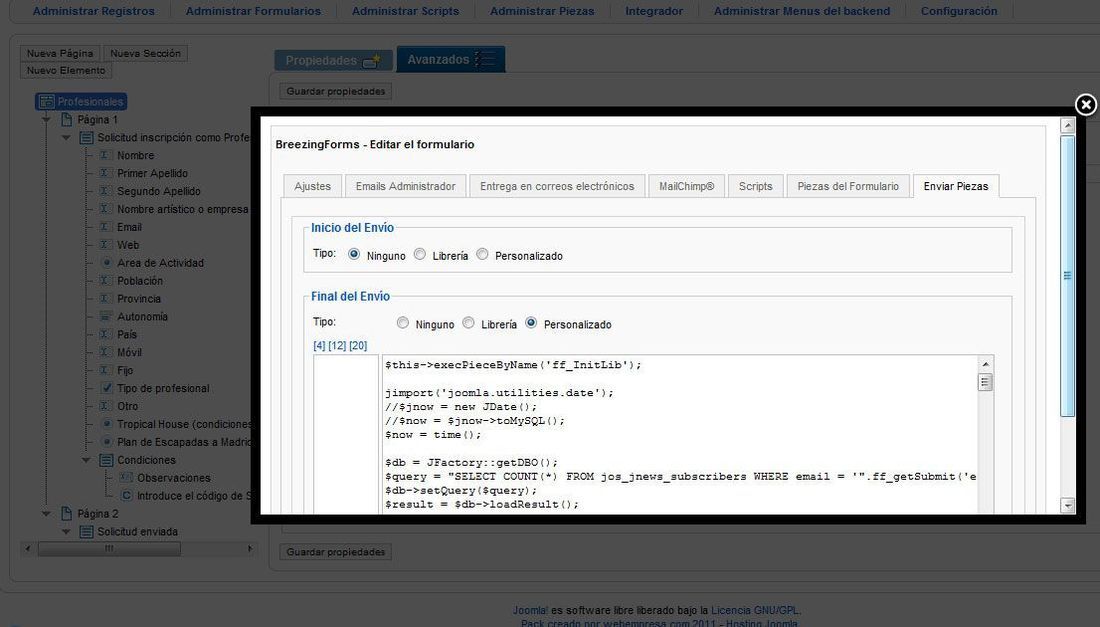Select Librería for Inicio del Envío
This screenshot has height=627, width=1100.
(x=420, y=254)
